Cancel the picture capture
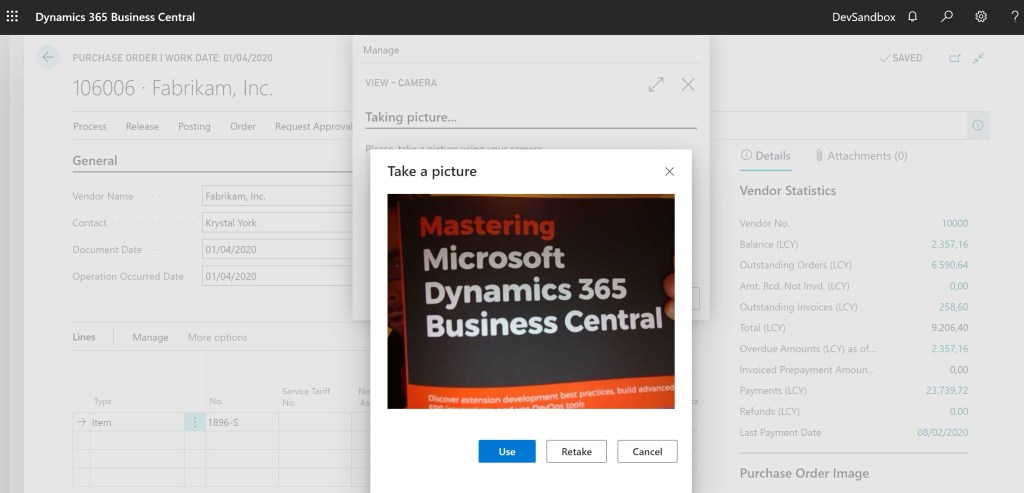 click(647, 452)
